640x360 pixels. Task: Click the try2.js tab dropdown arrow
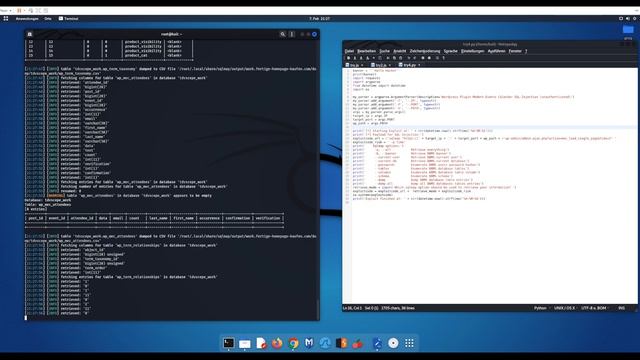click(390, 65)
